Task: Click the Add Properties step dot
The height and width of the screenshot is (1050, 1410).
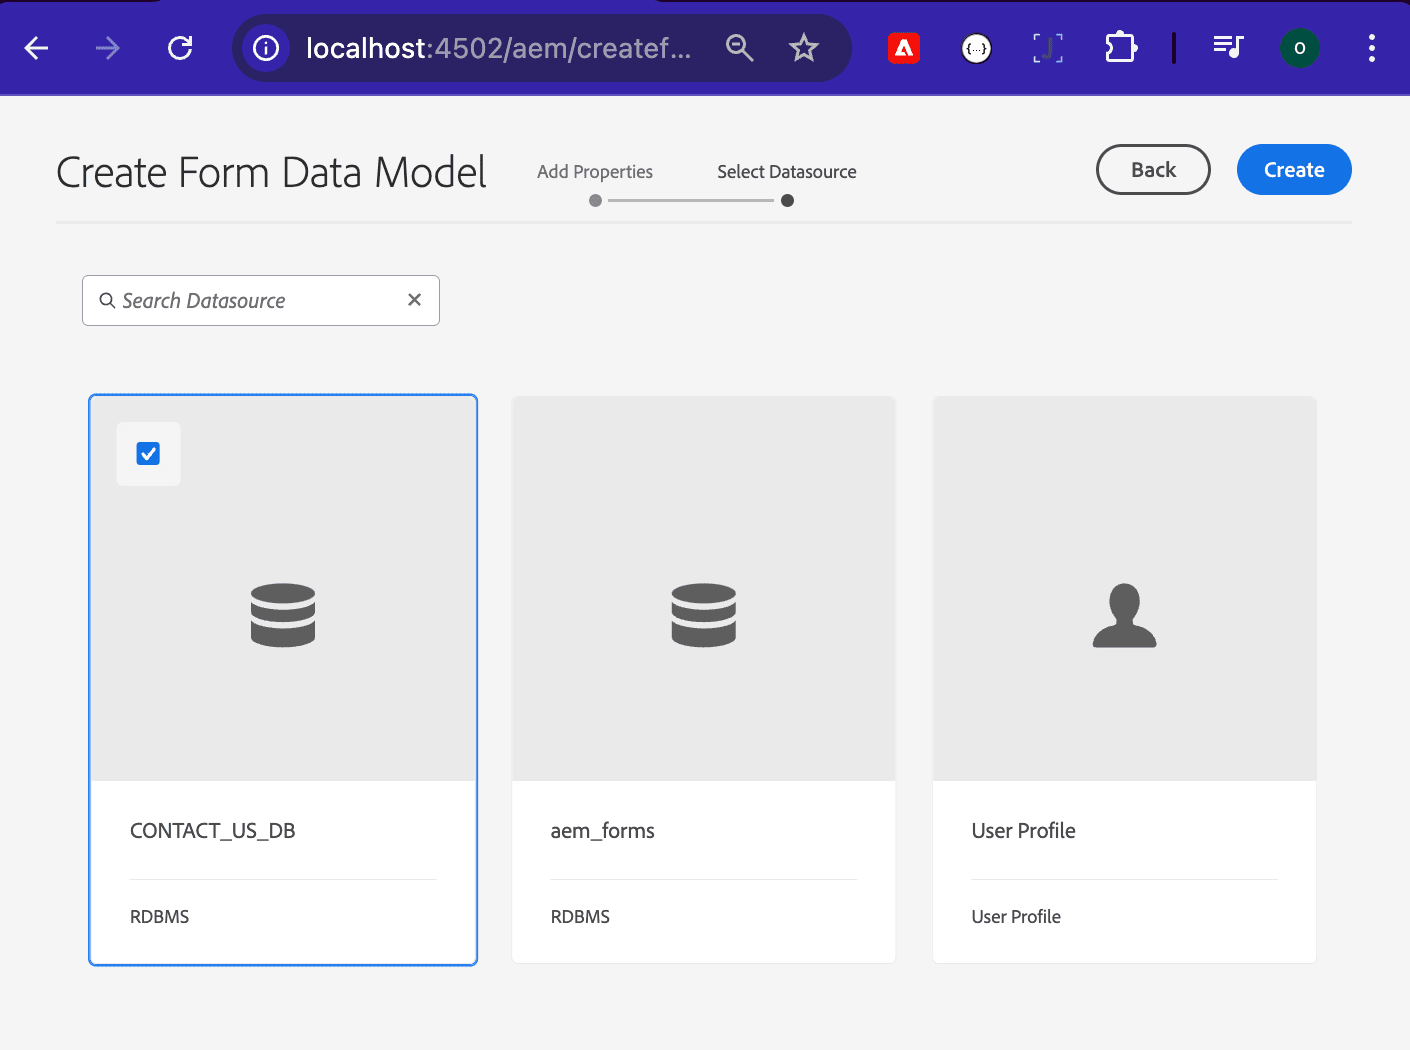Action: 596,201
